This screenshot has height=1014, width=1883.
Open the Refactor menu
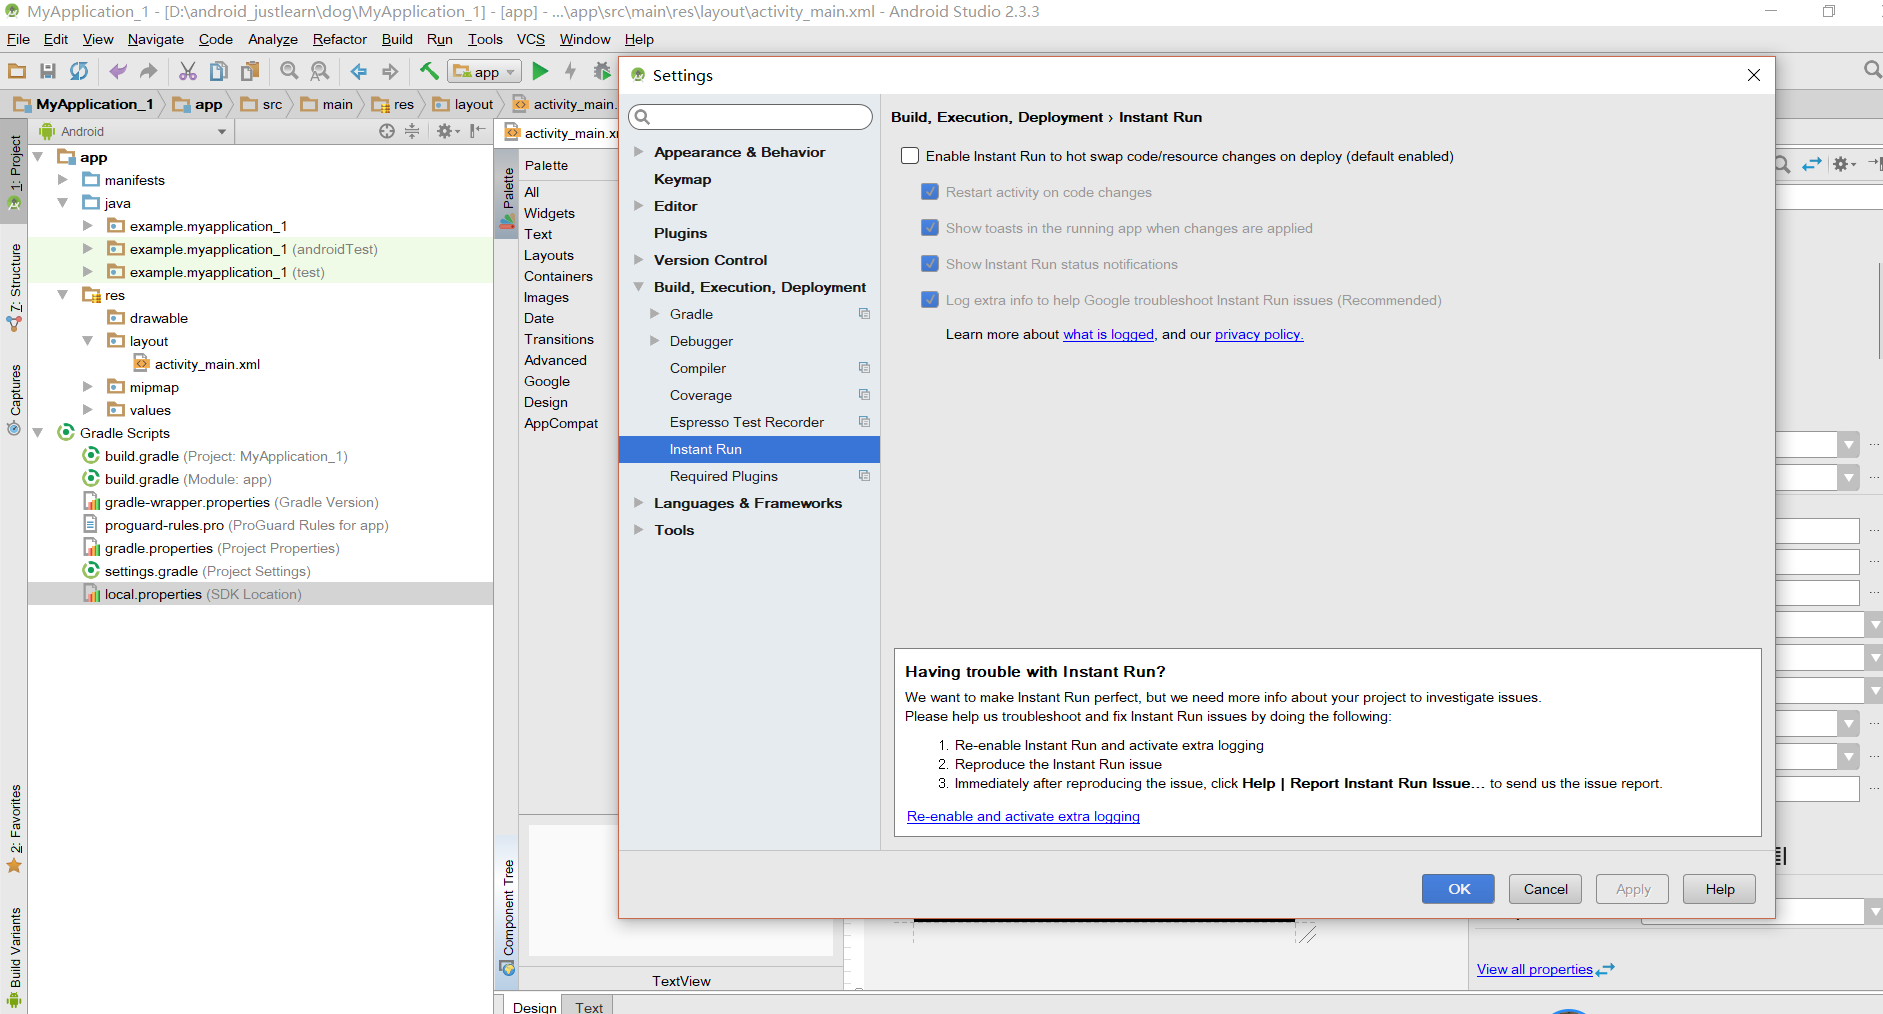tap(339, 39)
